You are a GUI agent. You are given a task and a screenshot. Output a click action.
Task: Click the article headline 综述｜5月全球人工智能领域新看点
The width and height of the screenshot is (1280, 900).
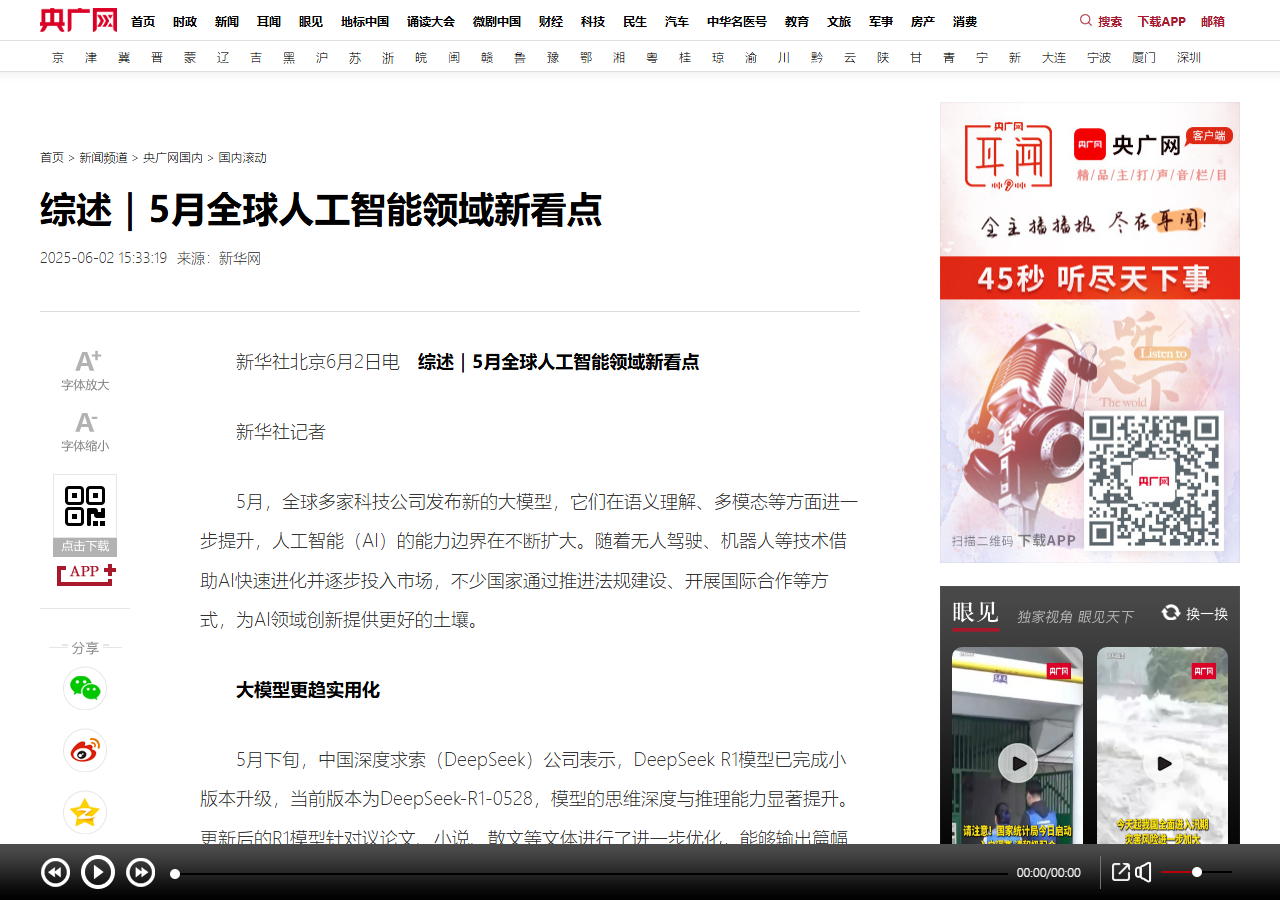click(x=321, y=210)
